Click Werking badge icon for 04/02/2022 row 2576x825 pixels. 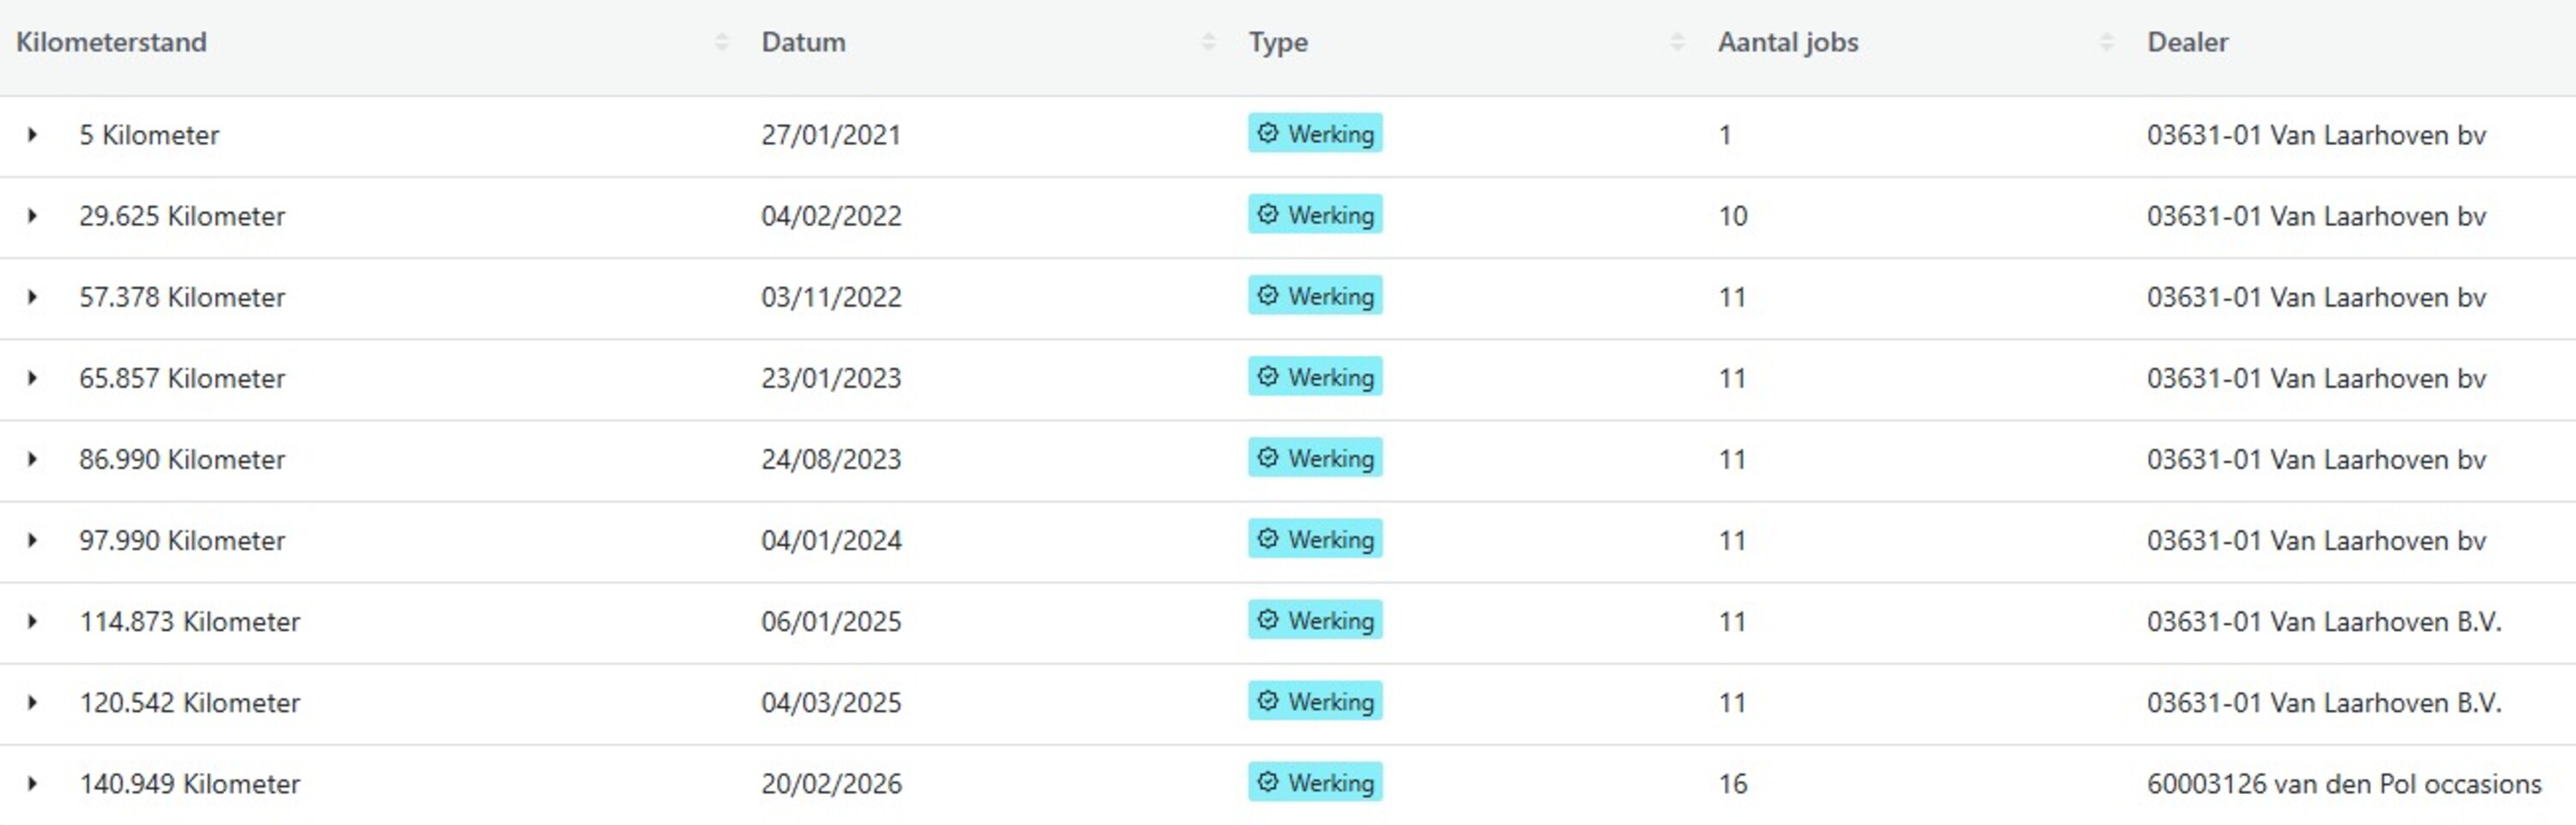point(1268,214)
